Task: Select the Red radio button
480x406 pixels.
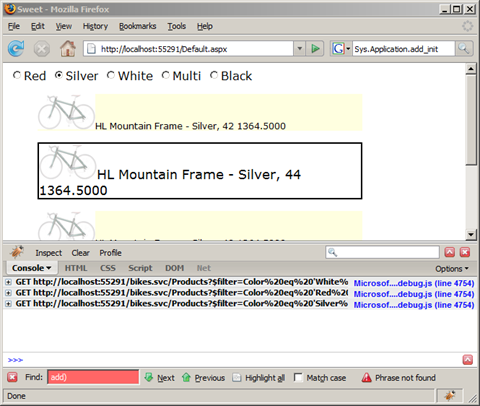Action: (17, 75)
